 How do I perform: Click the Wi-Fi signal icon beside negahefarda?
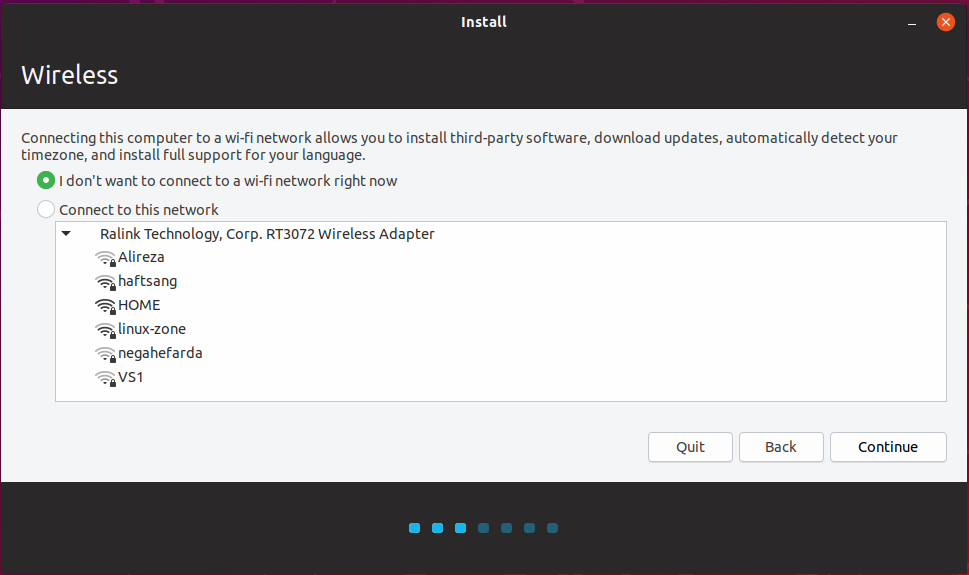coord(105,354)
